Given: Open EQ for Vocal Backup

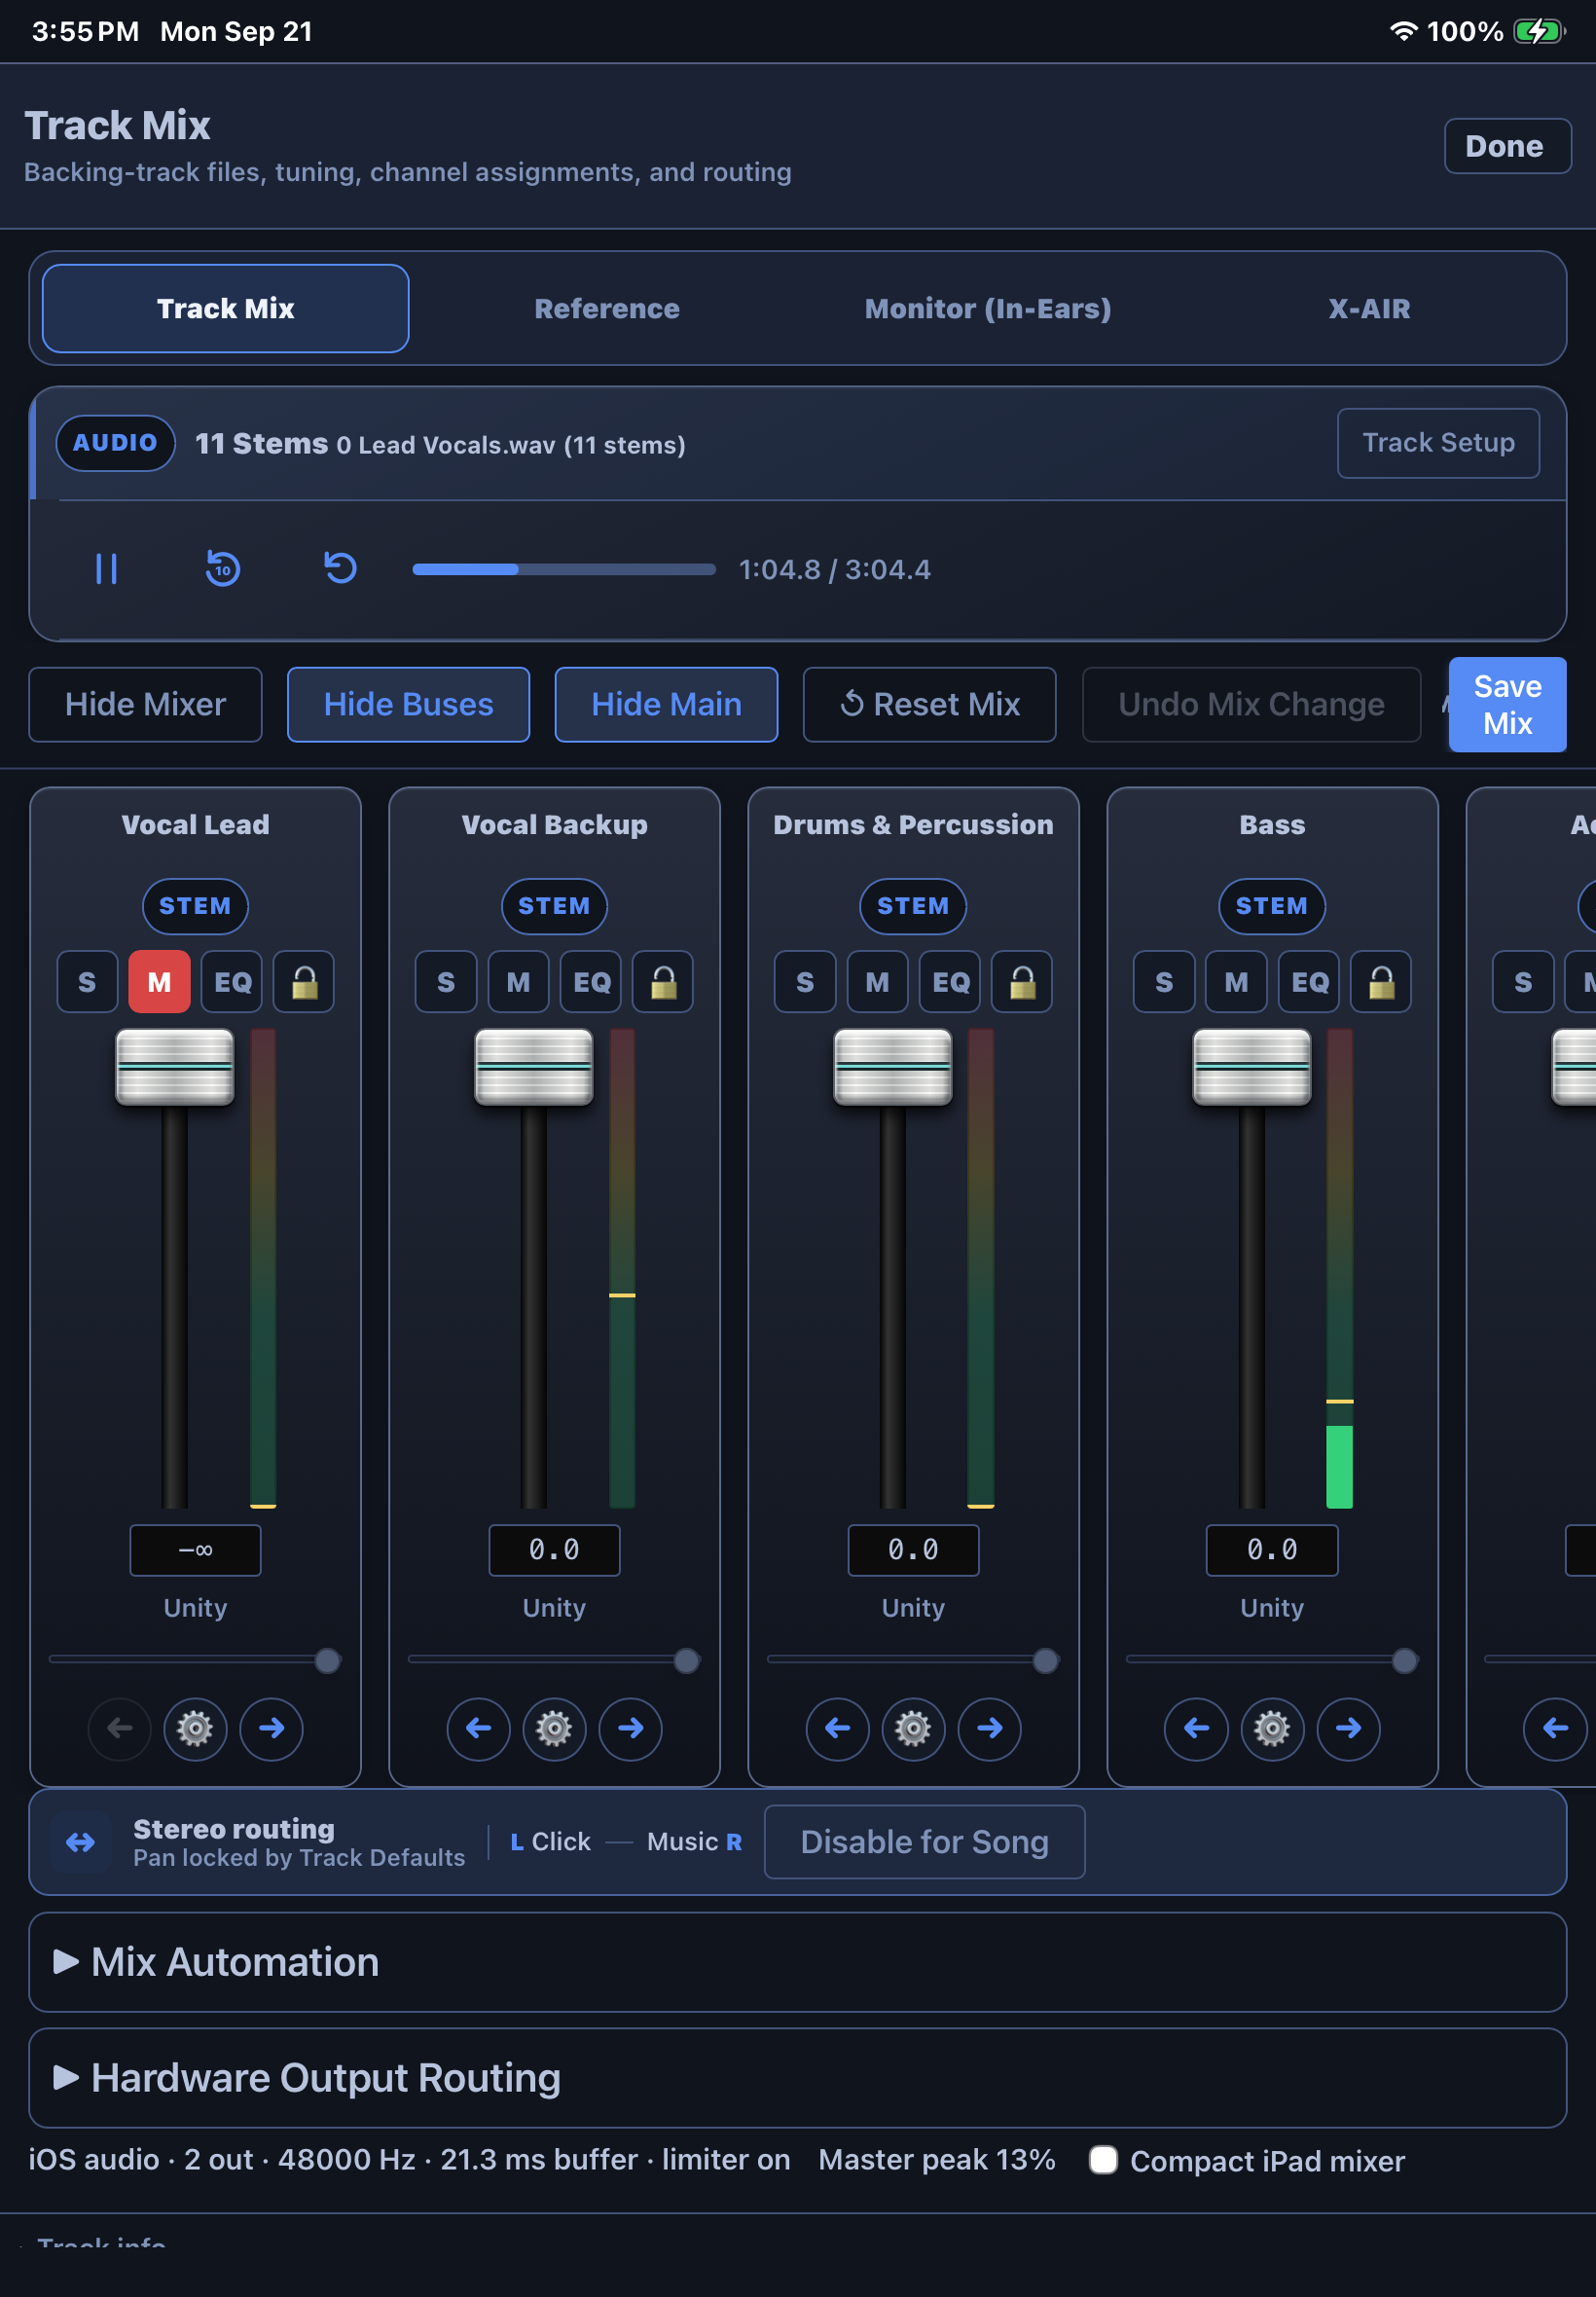Looking at the screenshot, I should coord(591,982).
